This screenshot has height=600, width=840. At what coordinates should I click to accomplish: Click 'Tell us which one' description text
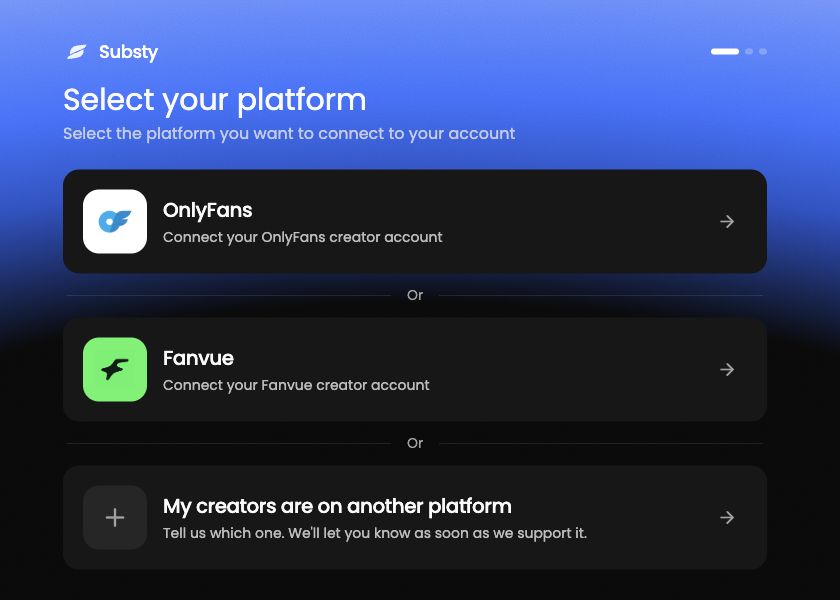coord(375,534)
